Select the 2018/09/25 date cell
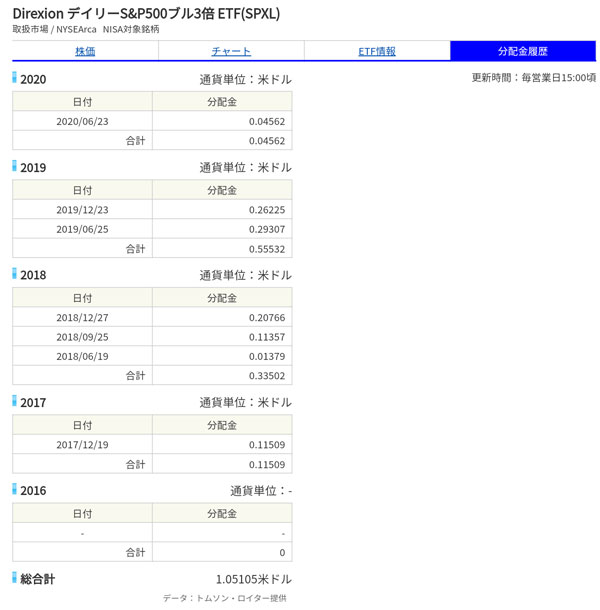 tap(82, 336)
